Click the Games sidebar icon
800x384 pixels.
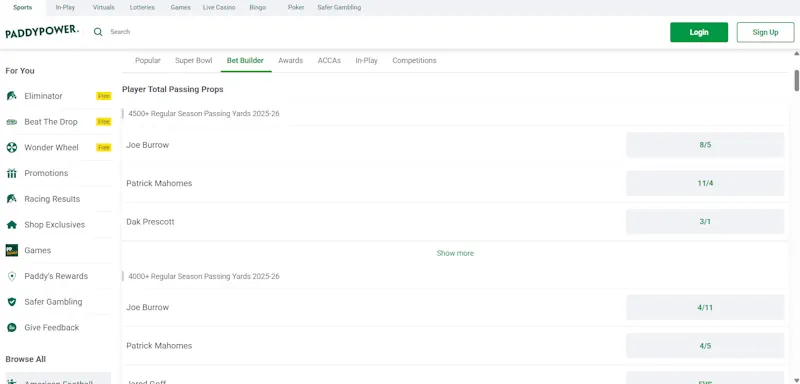12,250
